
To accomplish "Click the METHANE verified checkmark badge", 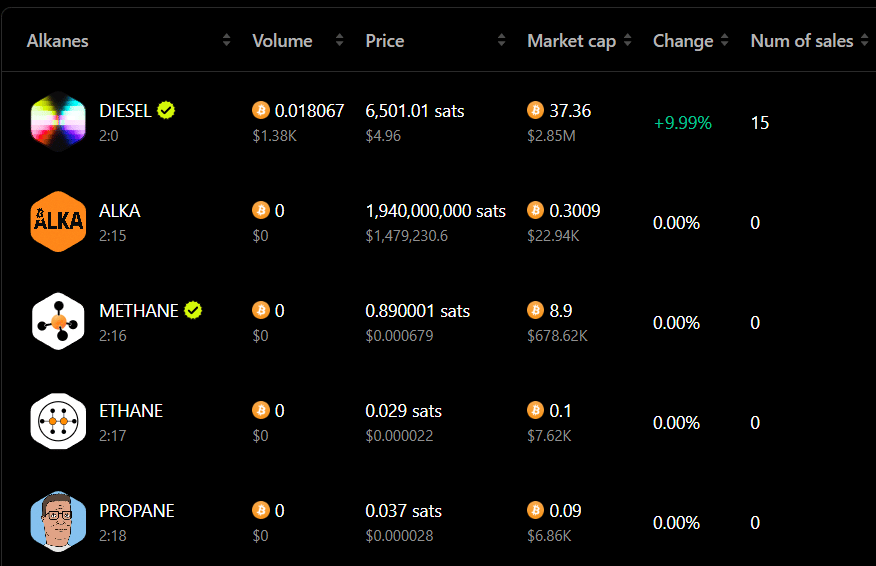I will coord(193,310).
